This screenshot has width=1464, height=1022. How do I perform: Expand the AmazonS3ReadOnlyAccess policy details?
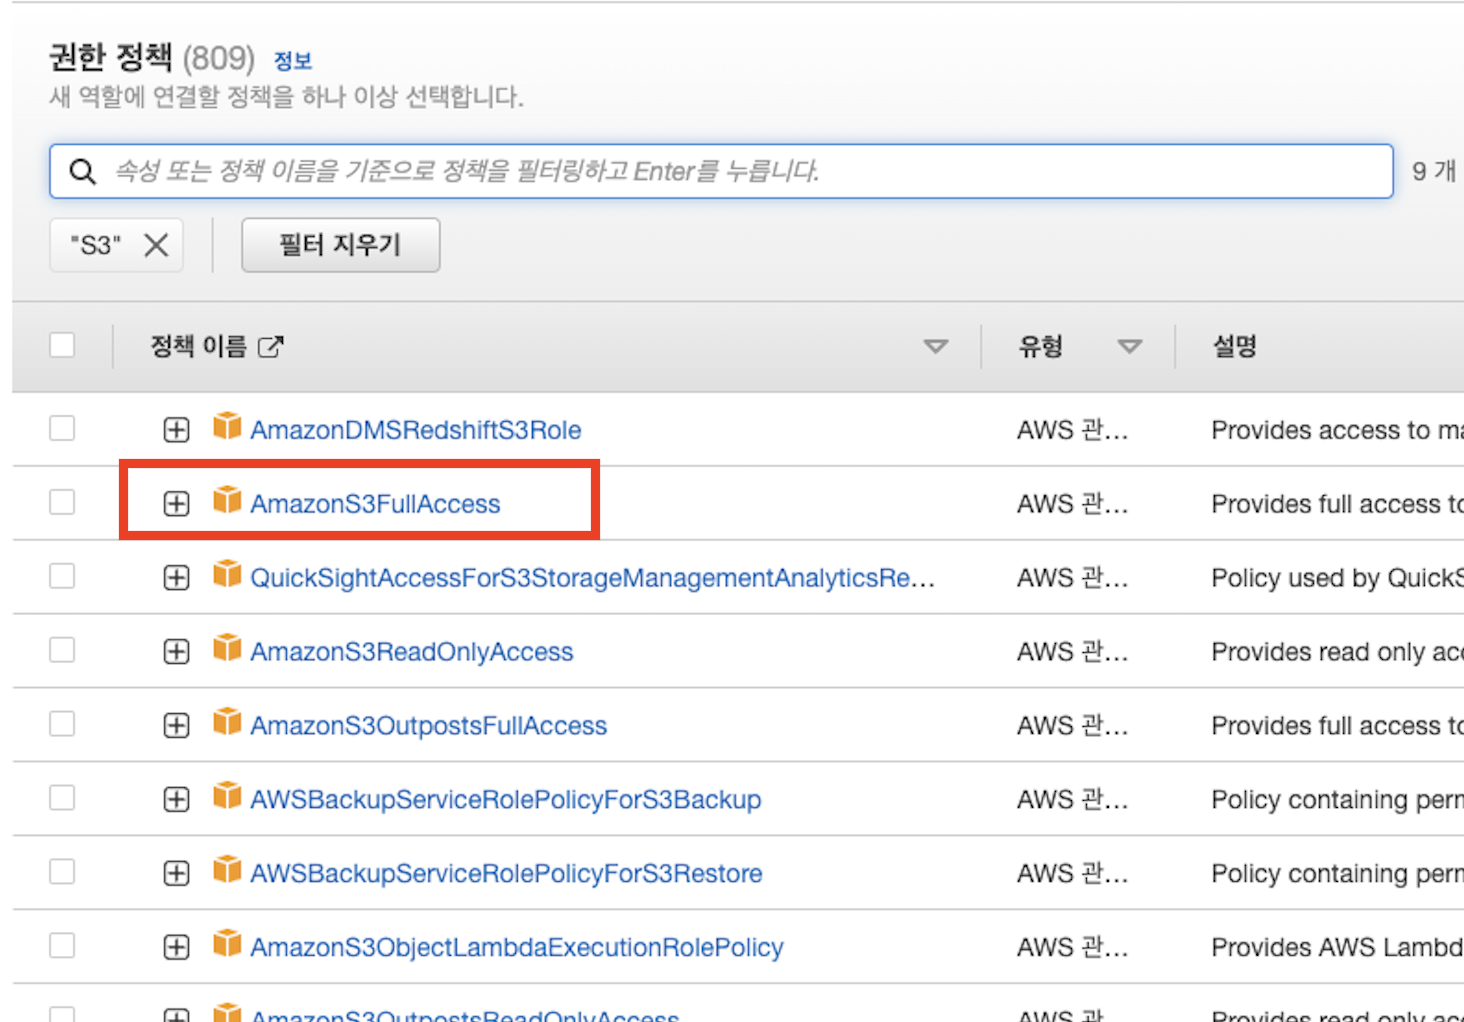coord(176,652)
